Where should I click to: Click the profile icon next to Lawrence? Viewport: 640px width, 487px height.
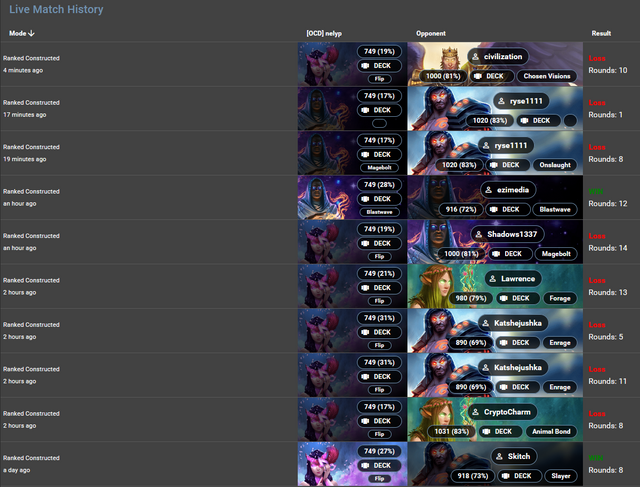tap(492, 279)
